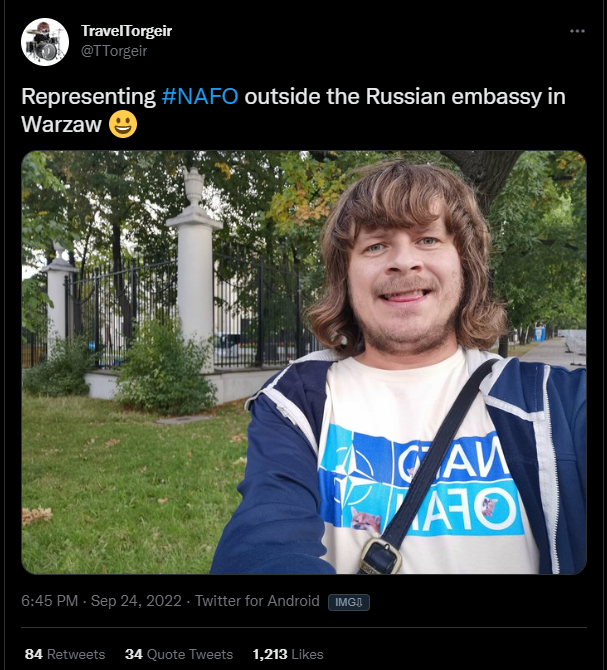Open the @TTorgeir handle link
The image size is (607, 670).
coord(114,51)
